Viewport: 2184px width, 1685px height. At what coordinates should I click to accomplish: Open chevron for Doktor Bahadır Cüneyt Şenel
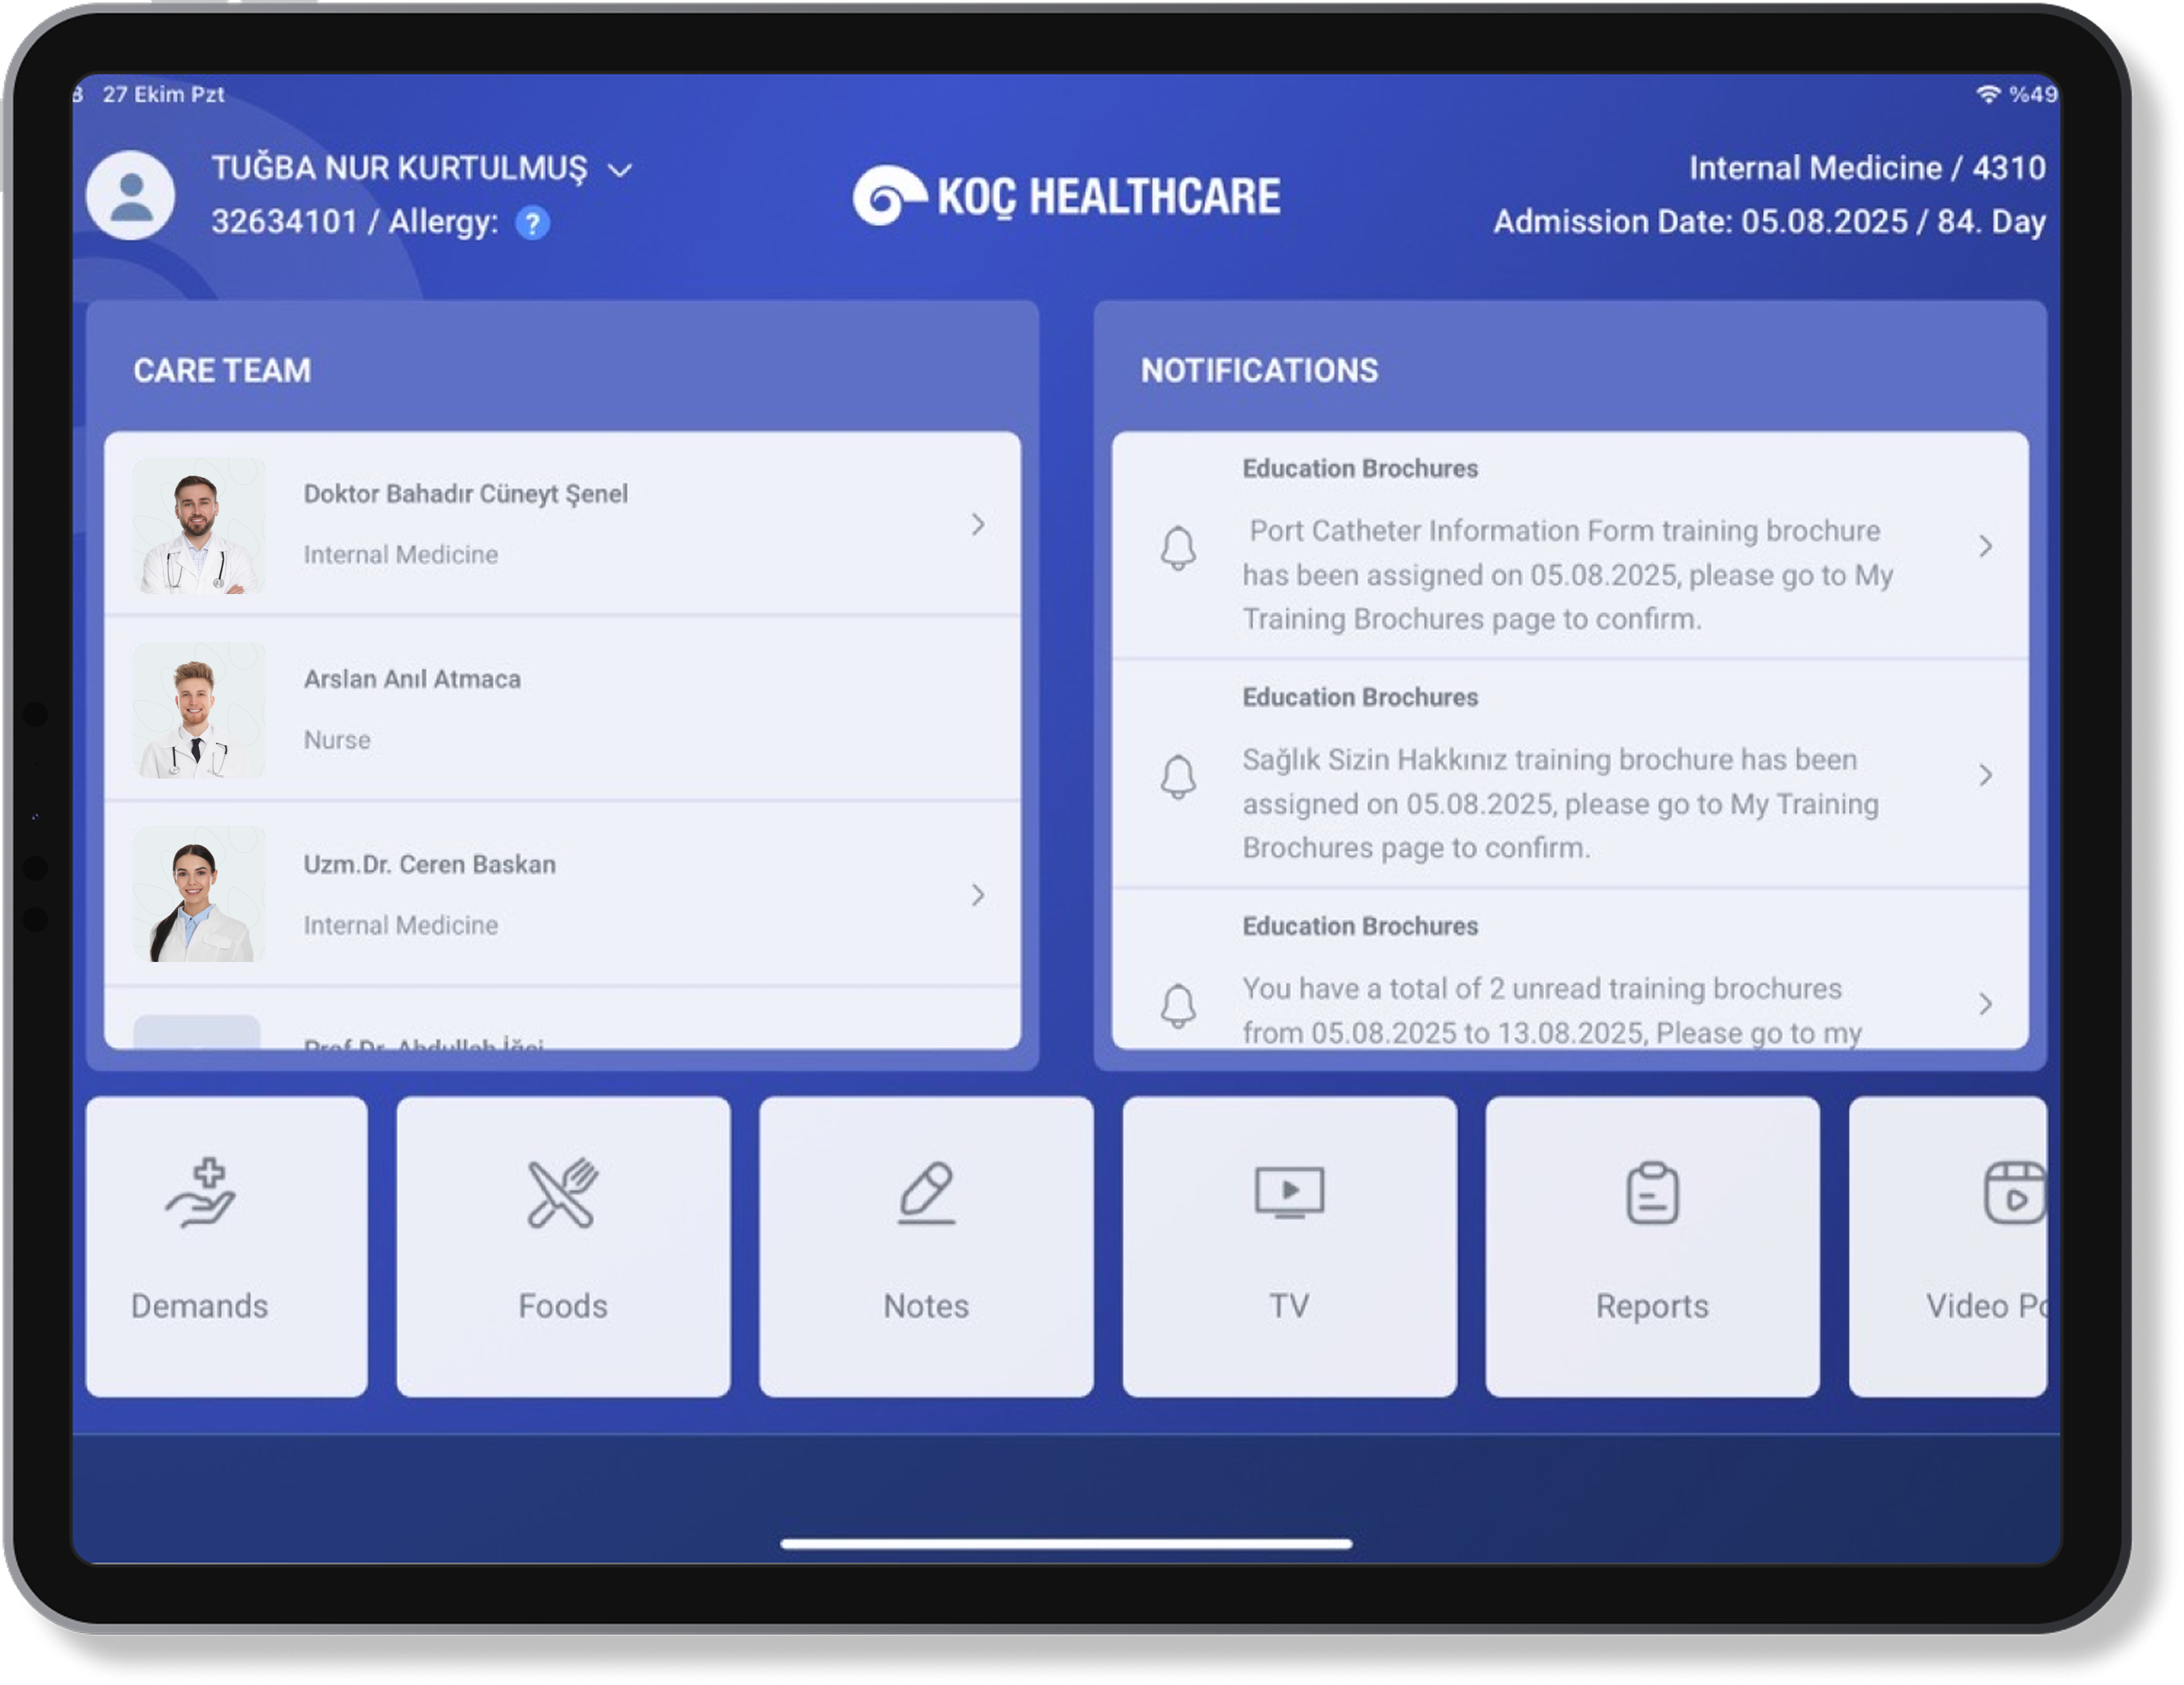click(x=978, y=524)
